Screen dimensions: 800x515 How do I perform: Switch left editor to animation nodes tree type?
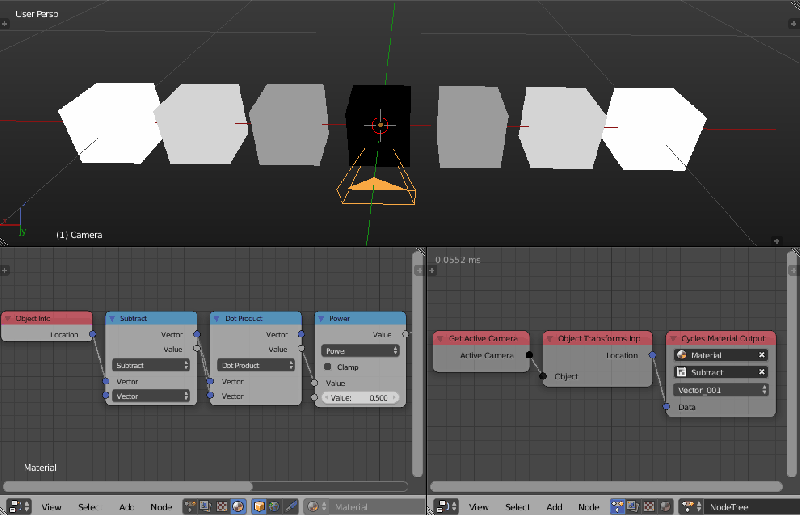pyautogui.click(x=189, y=506)
